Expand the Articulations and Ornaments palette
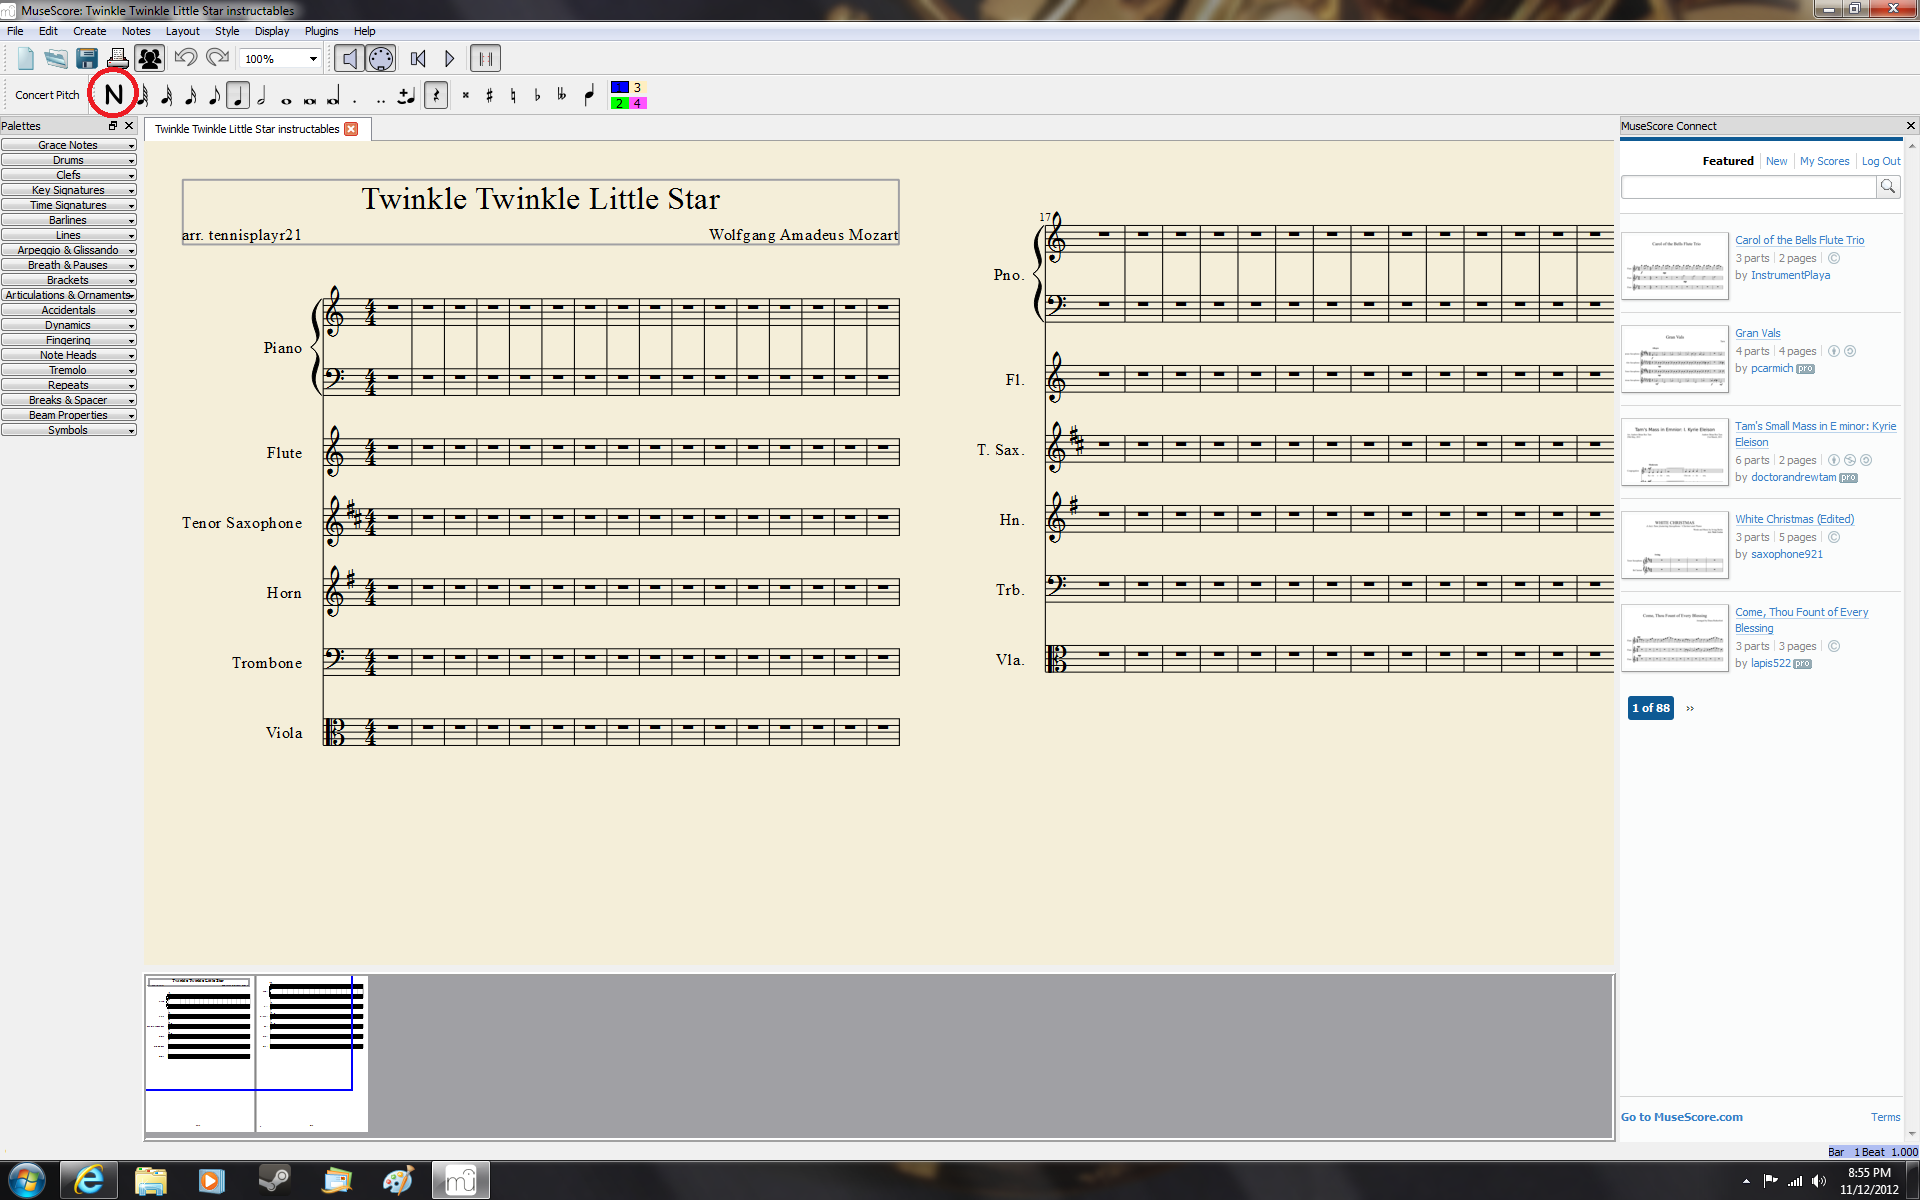Screen dimensions: 1920x1200 tap(69, 294)
